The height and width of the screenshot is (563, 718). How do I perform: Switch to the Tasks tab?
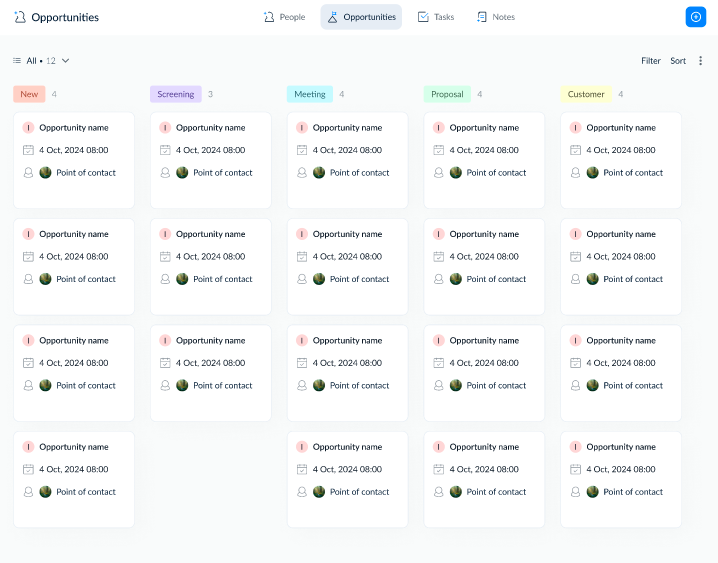[x=435, y=17]
